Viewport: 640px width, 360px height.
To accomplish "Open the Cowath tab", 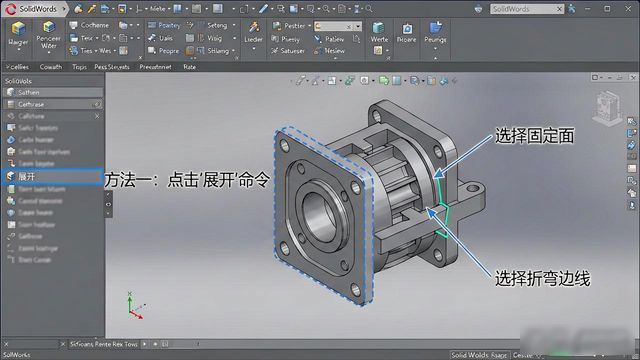I will click(x=51, y=67).
